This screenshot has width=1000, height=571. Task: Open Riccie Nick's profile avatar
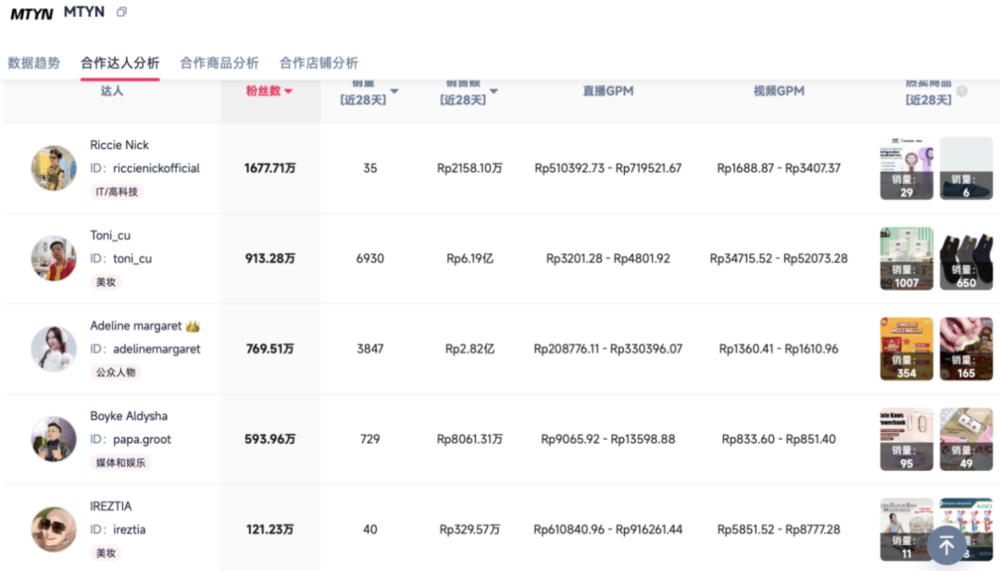pyautogui.click(x=54, y=168)
